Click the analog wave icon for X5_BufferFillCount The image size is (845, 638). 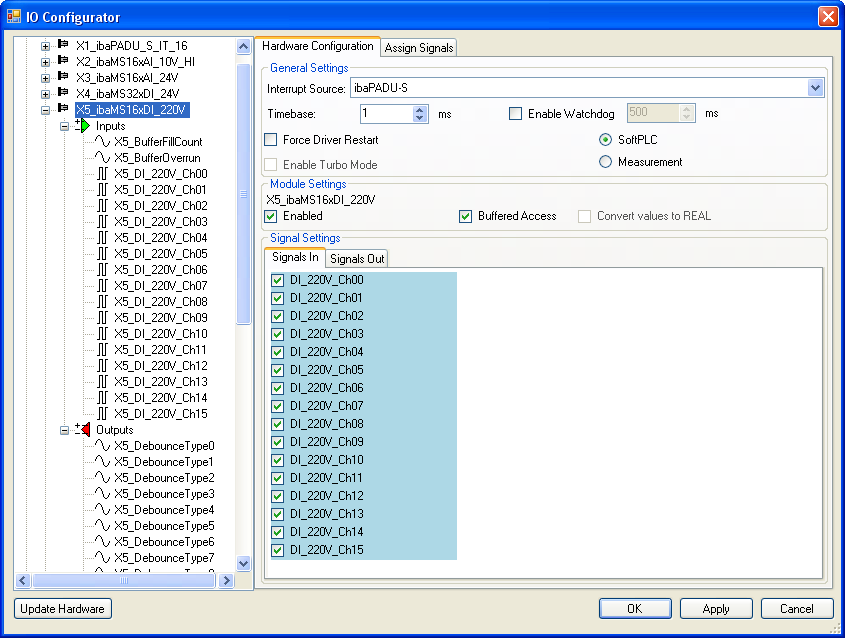(102, 142)
